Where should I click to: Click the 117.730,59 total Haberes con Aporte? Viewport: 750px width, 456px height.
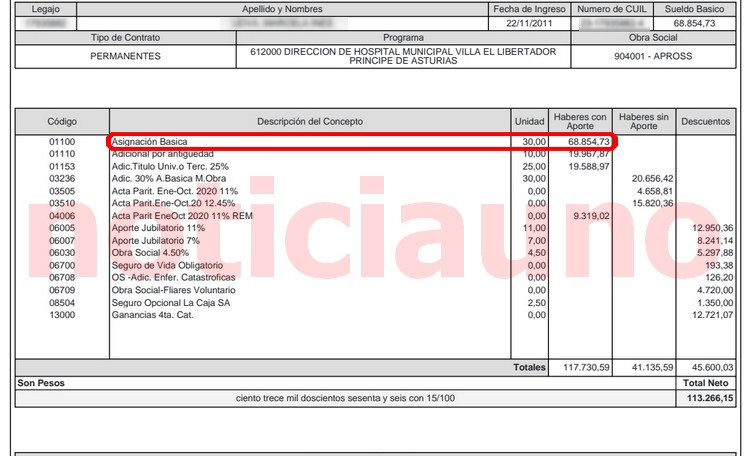click(x=586, y=367)
